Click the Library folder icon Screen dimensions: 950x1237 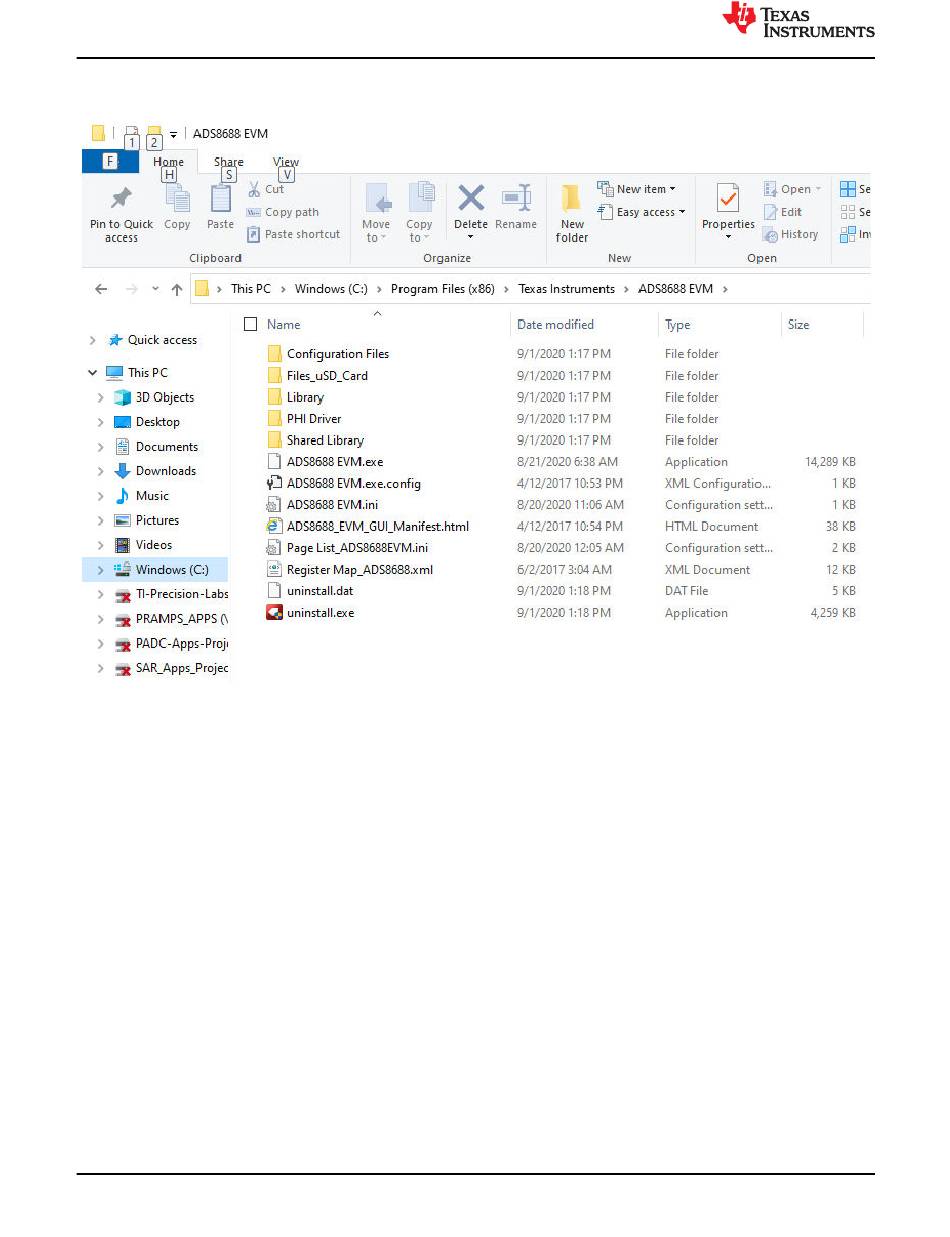pos(274,397)
